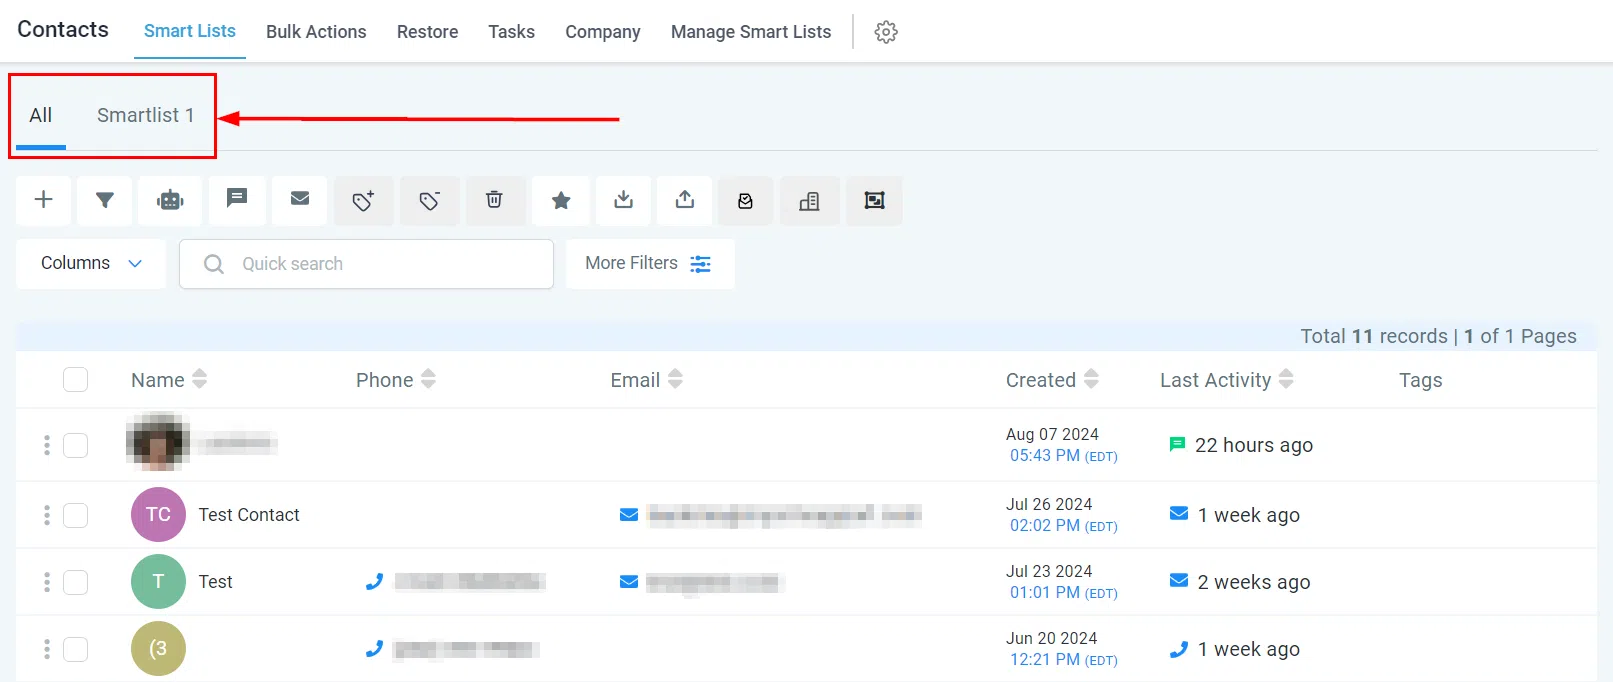Click '2 weeks ago' last activity
Screen dimensions: 1613x682
(x=1254, y=582)
